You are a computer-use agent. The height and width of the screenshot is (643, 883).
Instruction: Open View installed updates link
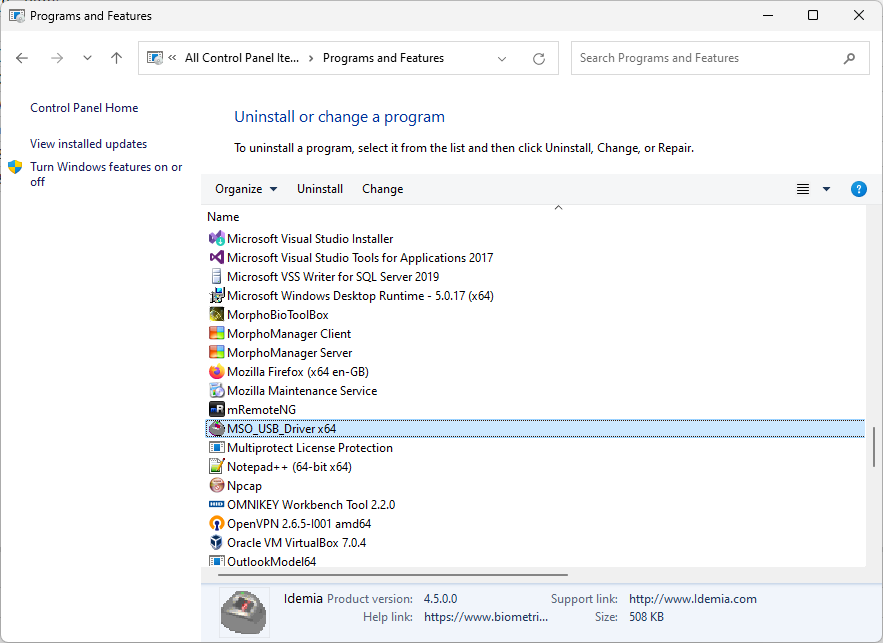88,144
